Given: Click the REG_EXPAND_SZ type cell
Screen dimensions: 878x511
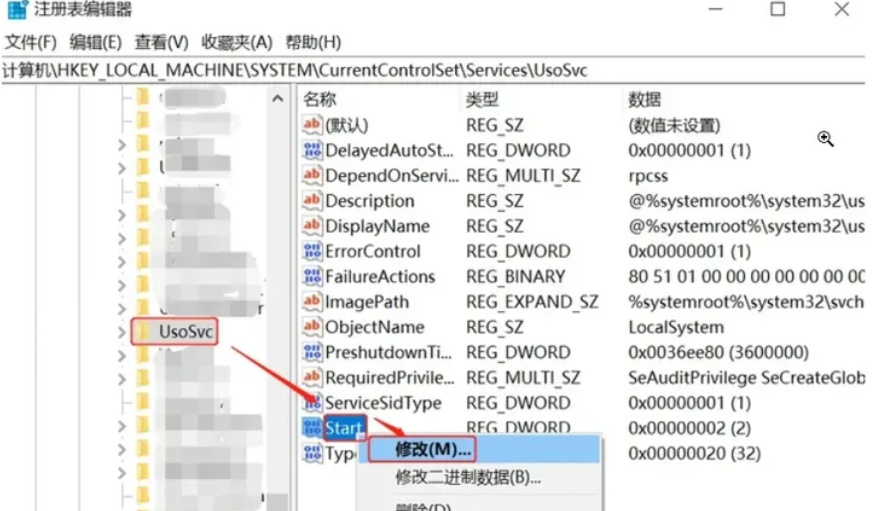Looking at the screenshot, I should coord(532,302).
